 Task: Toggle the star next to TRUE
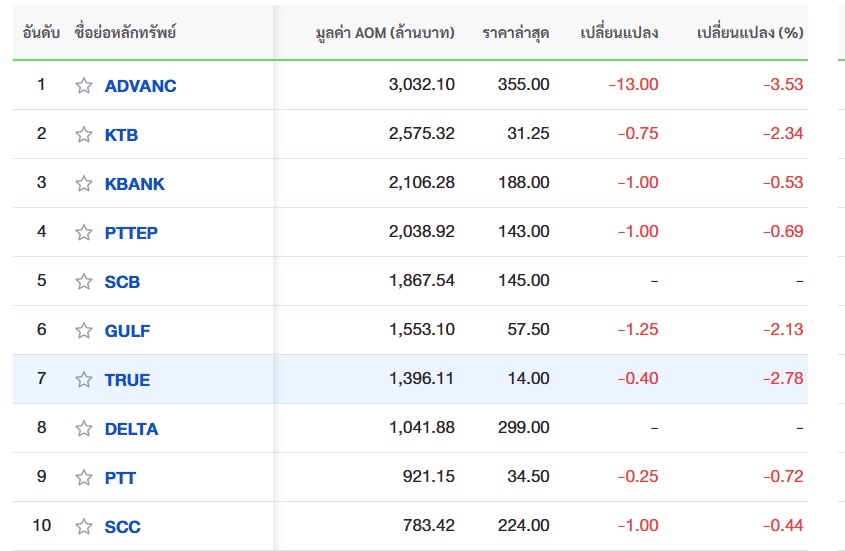point(84,380)
